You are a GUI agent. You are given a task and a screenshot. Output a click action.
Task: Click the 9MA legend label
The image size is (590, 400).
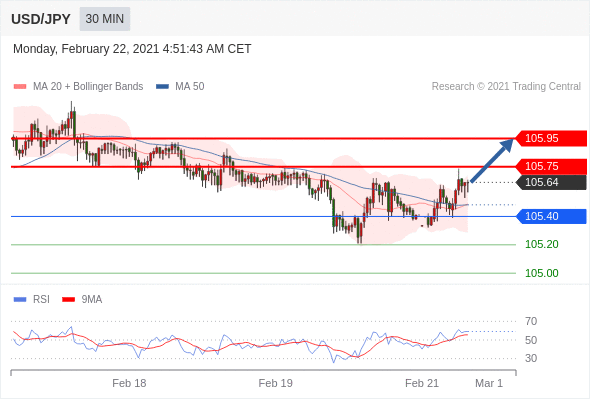[x=92, y=300]
